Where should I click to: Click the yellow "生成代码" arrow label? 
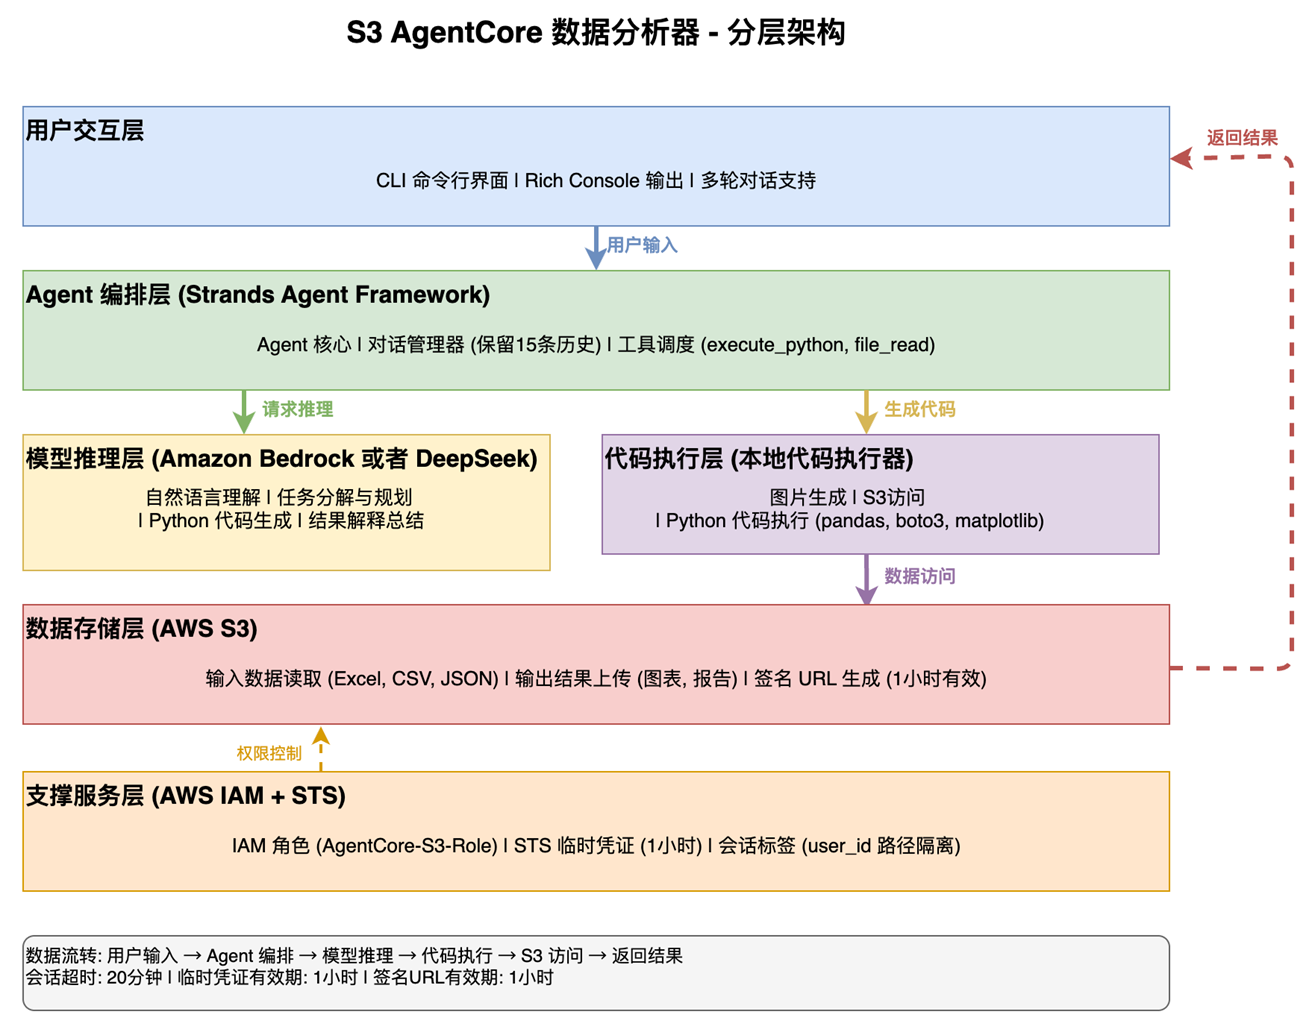click(920, 409)
